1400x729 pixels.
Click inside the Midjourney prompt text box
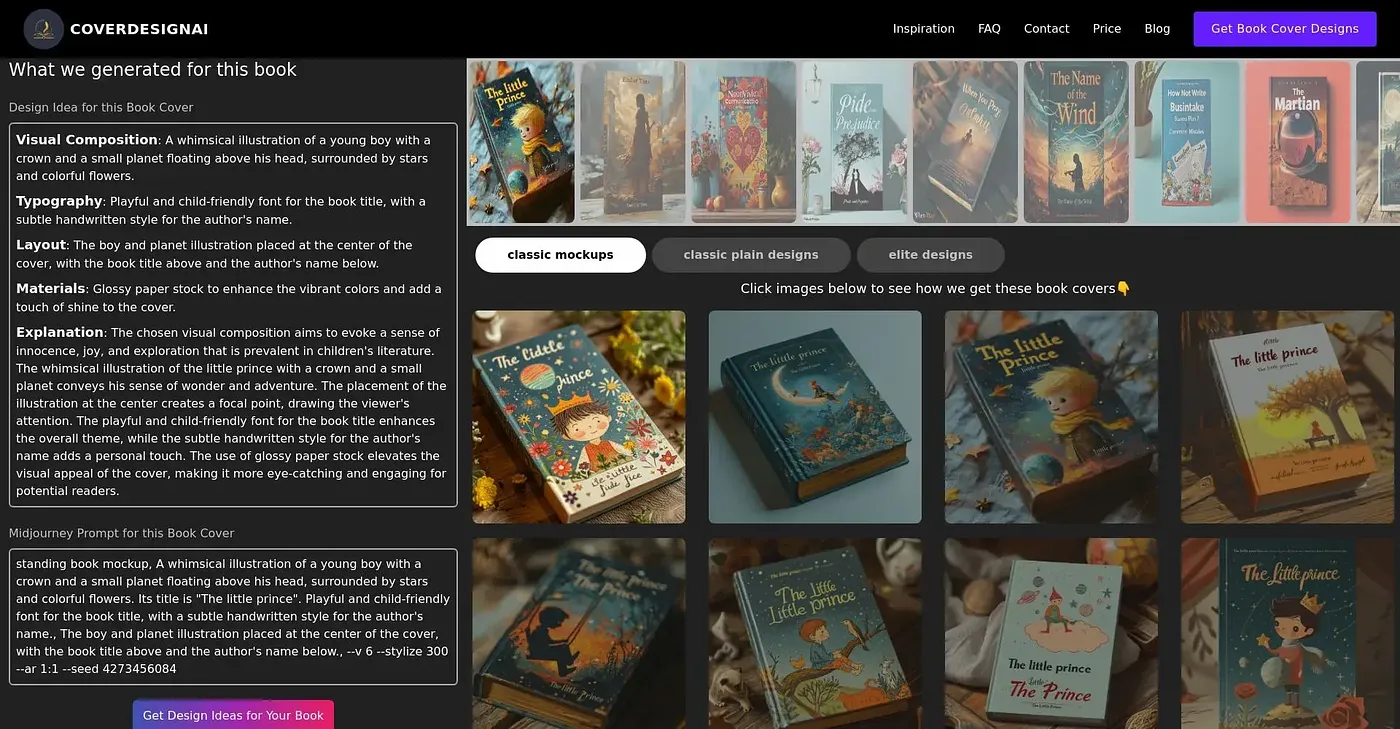pos(233,617)
